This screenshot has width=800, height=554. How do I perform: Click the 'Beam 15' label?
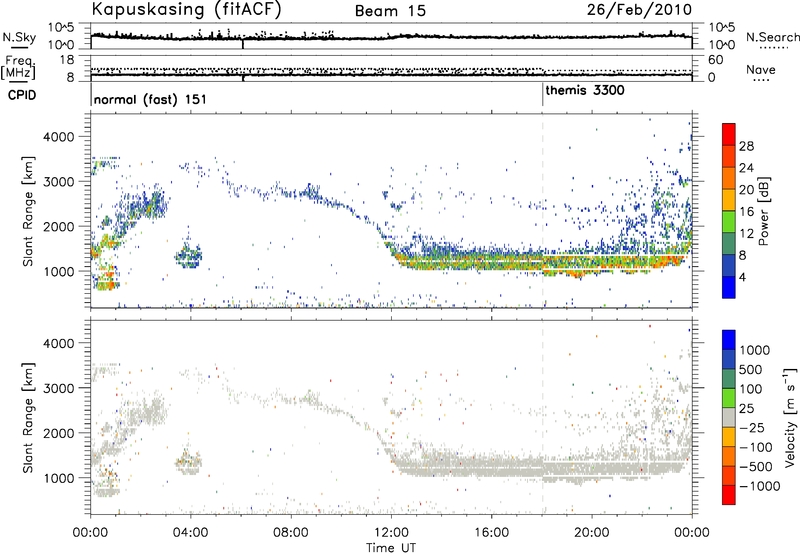(390, 11)
